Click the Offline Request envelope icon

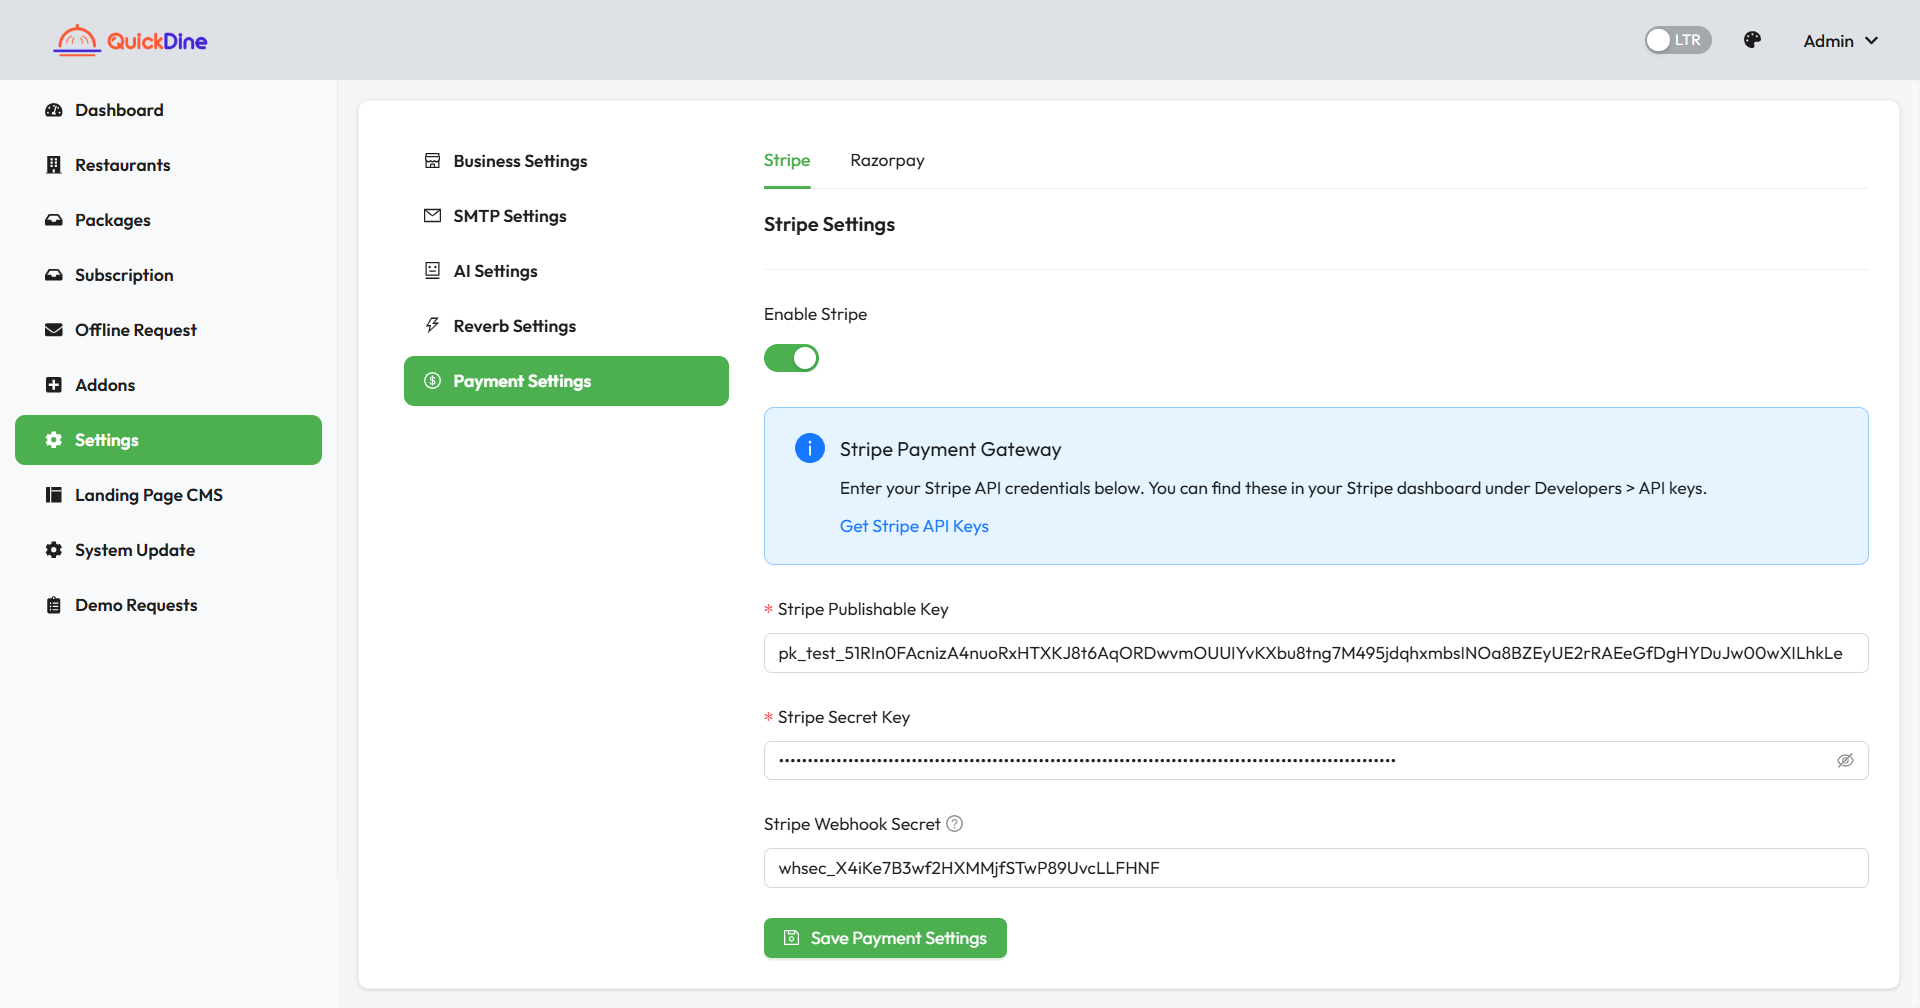54,330
